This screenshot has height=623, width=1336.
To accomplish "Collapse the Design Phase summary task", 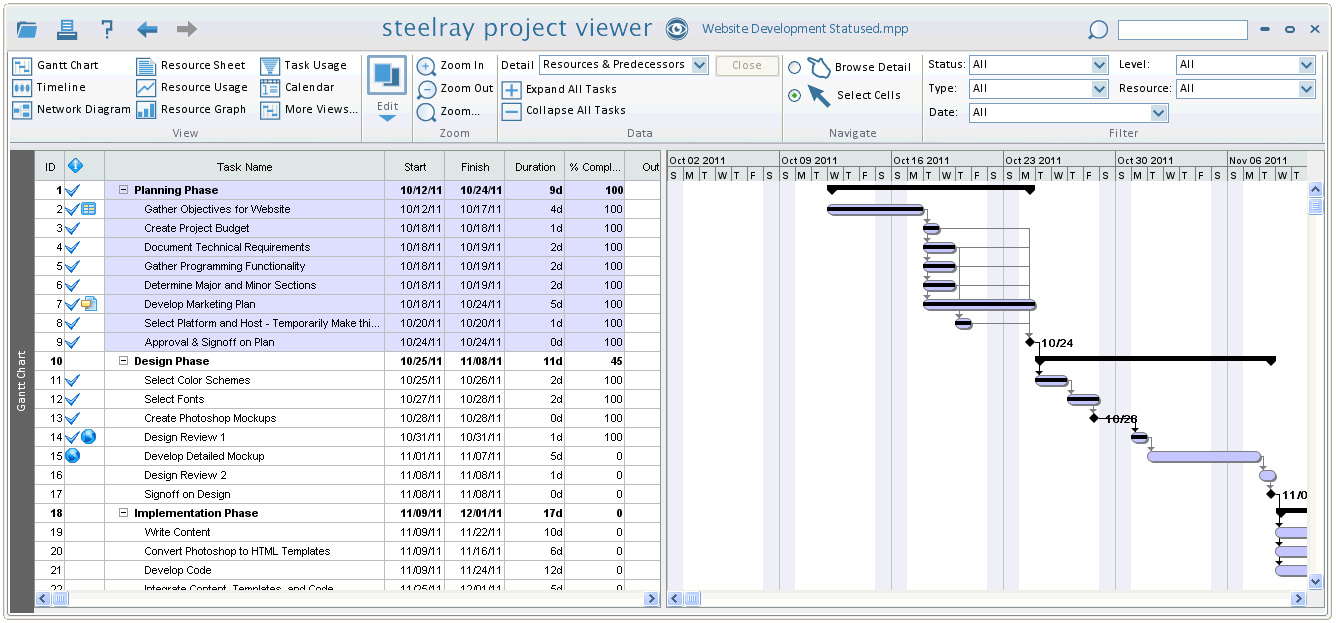I will 124,361.
